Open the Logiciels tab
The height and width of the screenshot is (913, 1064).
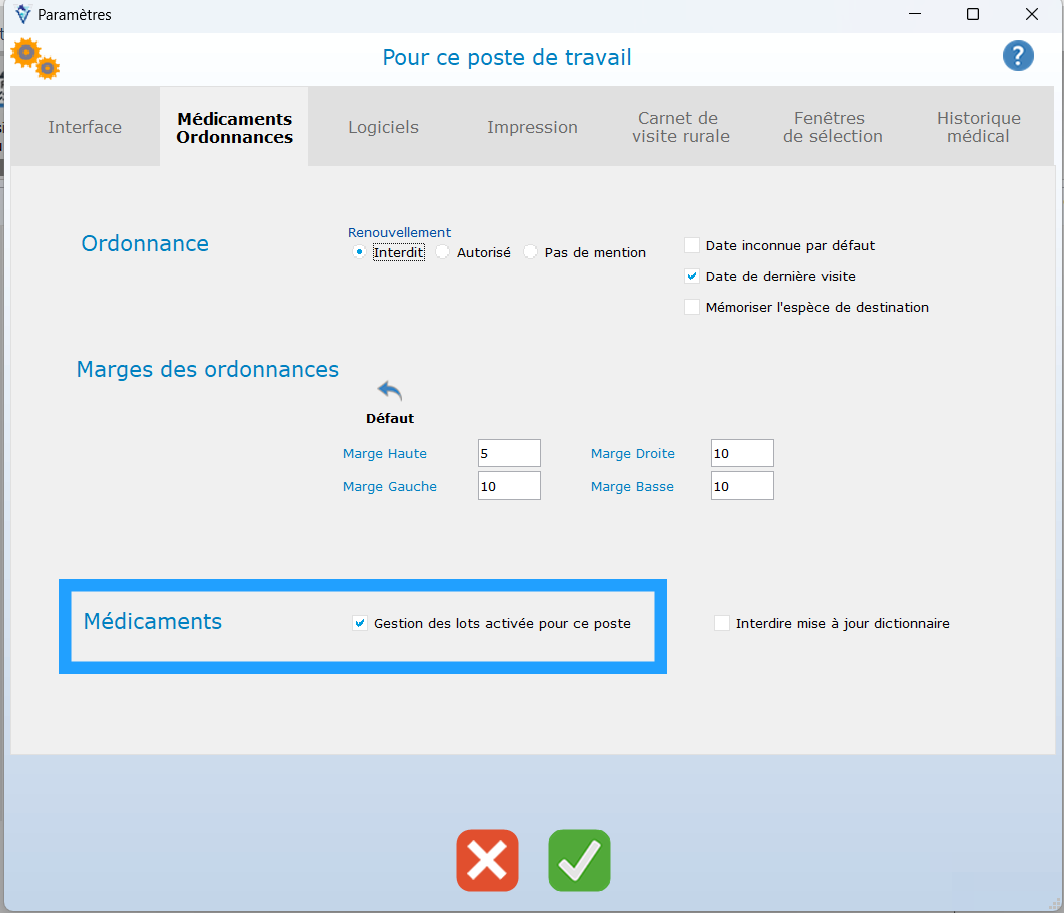click(x=383, y=127)
